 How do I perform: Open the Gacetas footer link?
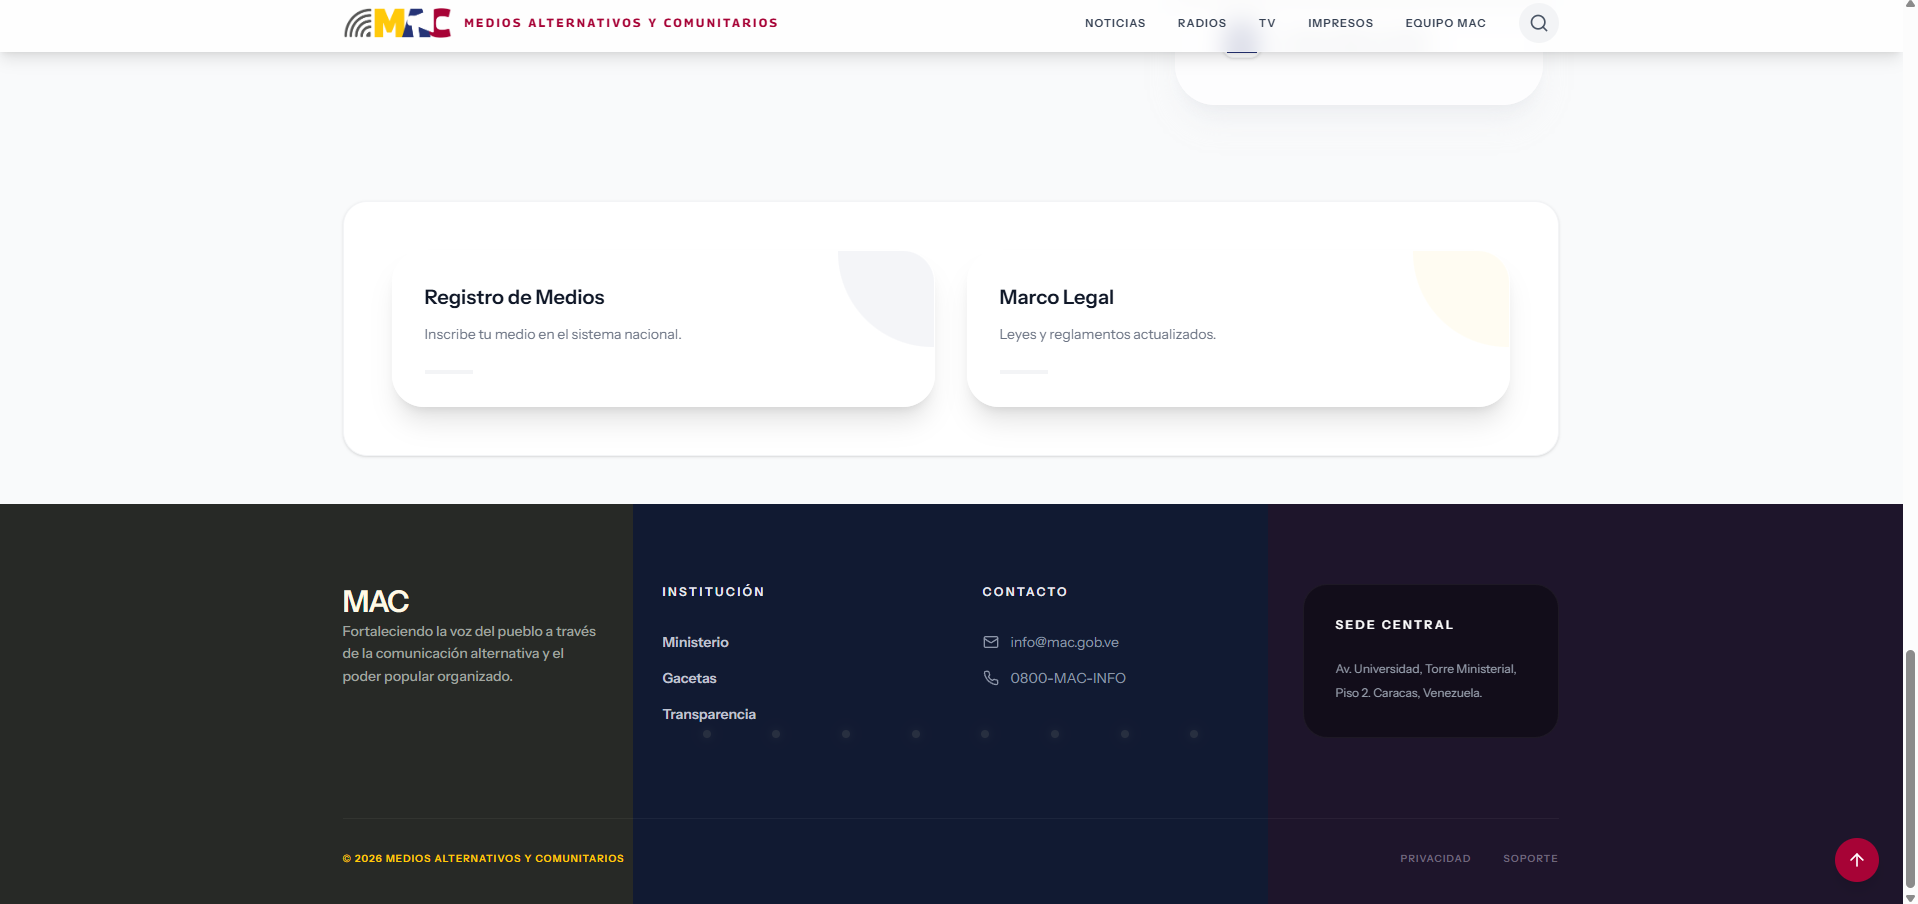click(689, 678)
